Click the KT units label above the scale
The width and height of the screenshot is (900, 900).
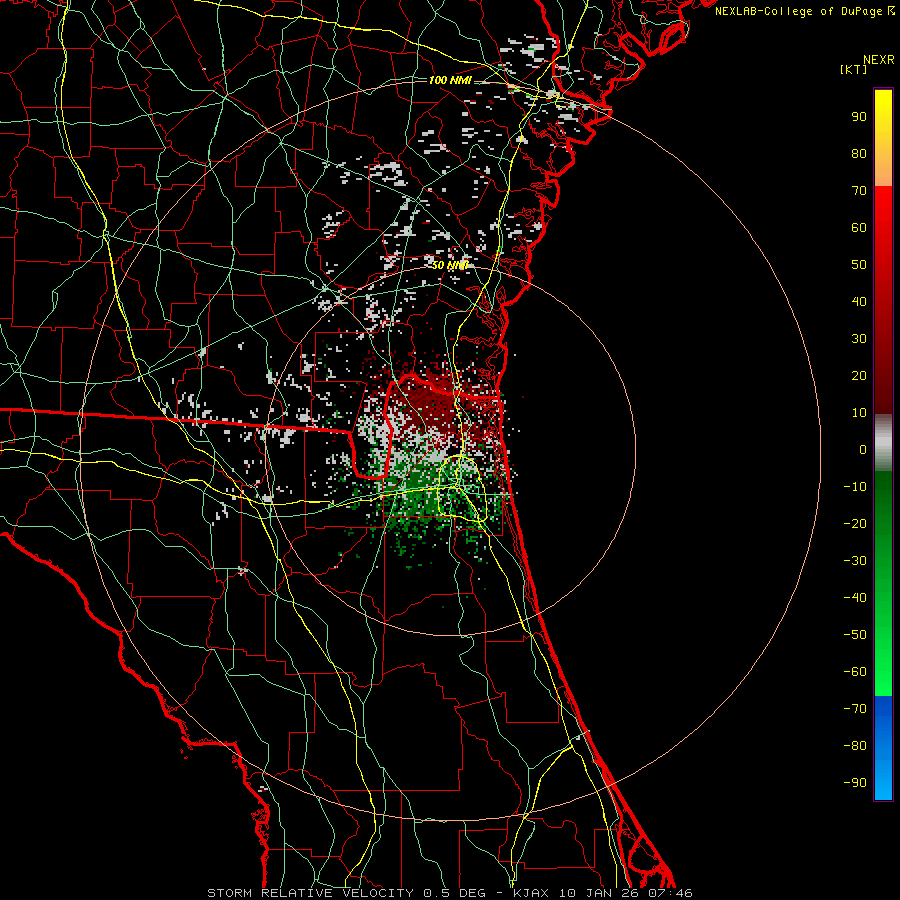(854, 69)
